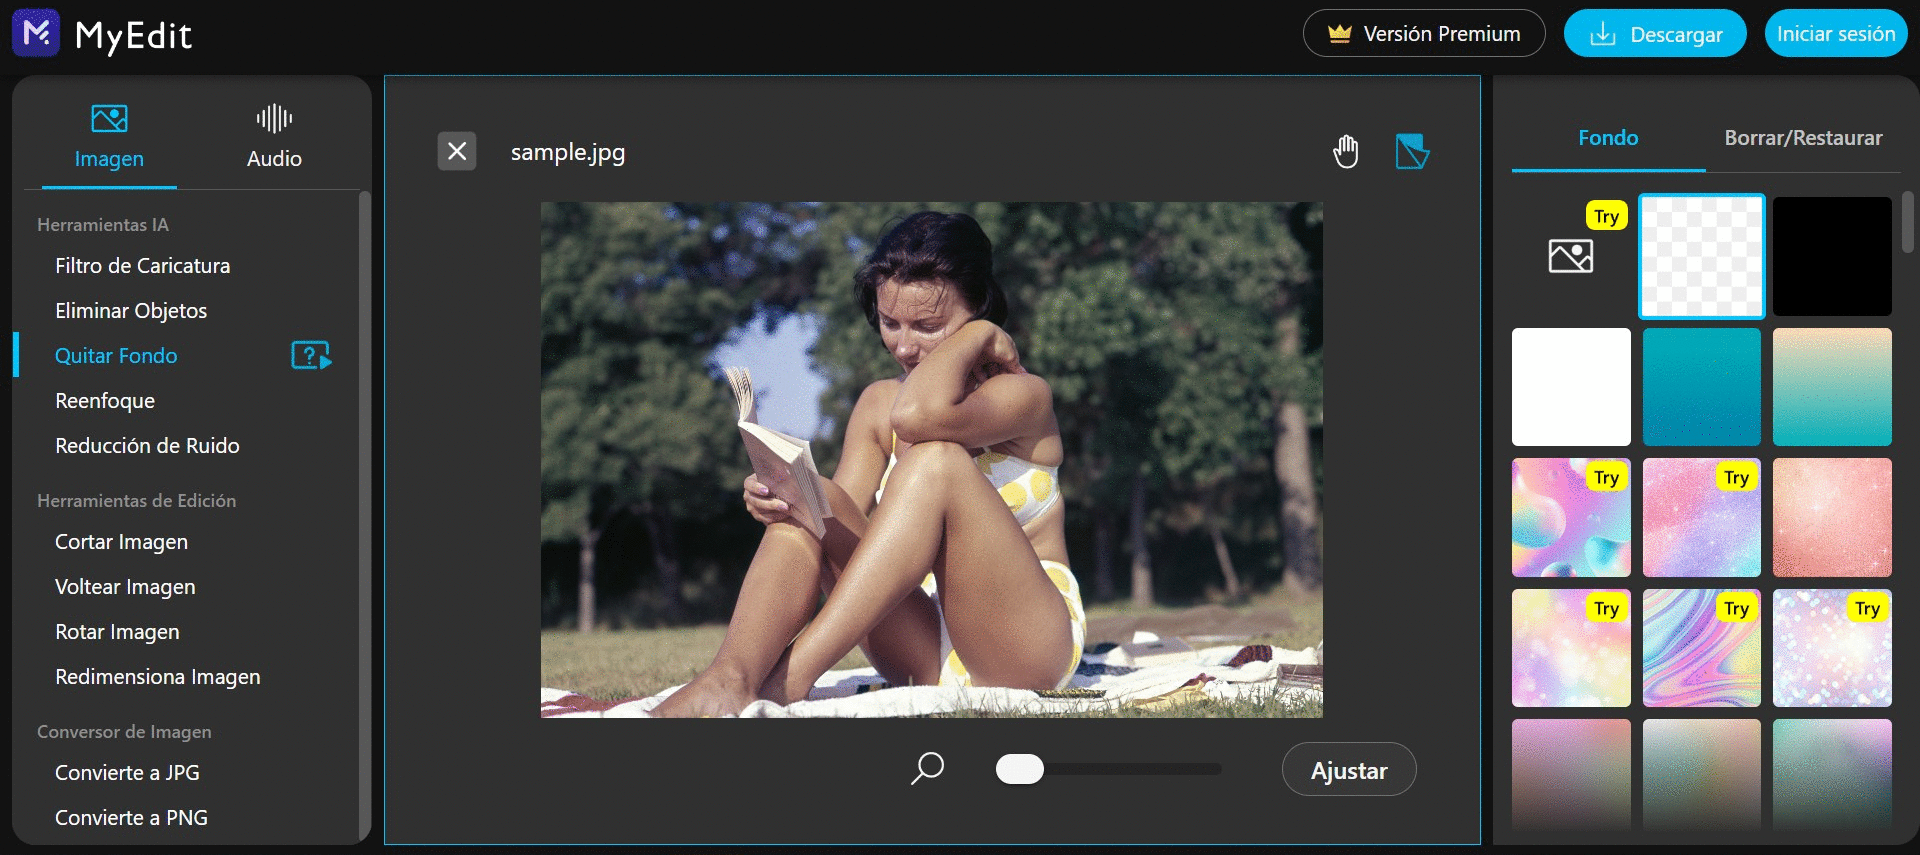Viewport: 1920px width, 855px height.
Task: Select Convierte a JPG
Action: [x=127, y=773]
